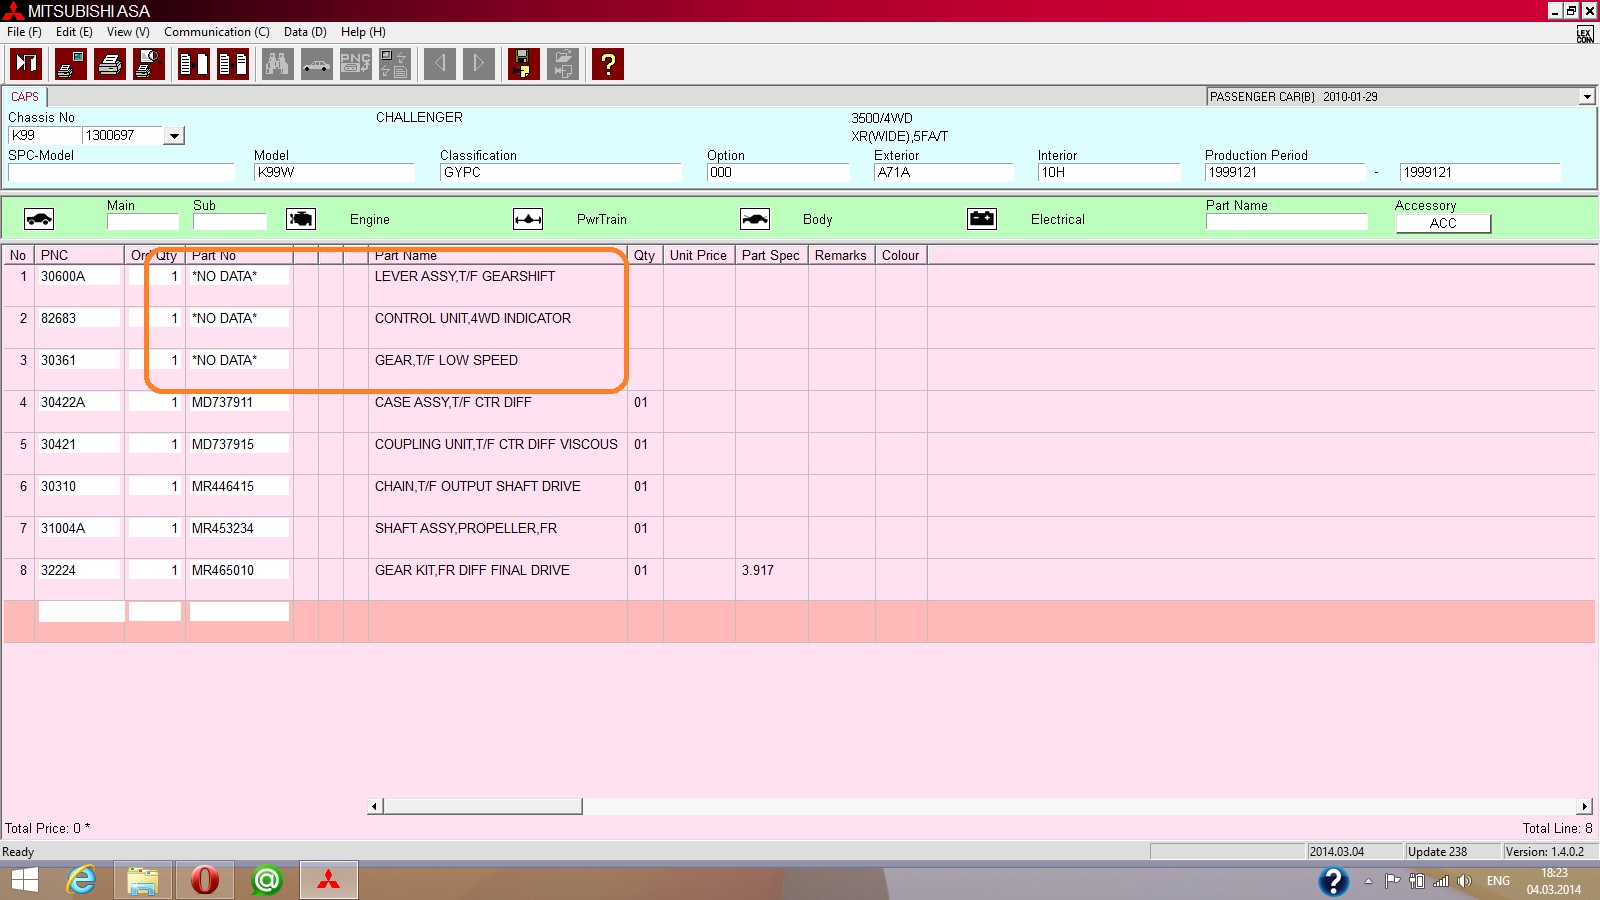Open the Data (D) menu

[x=305, y=32]
